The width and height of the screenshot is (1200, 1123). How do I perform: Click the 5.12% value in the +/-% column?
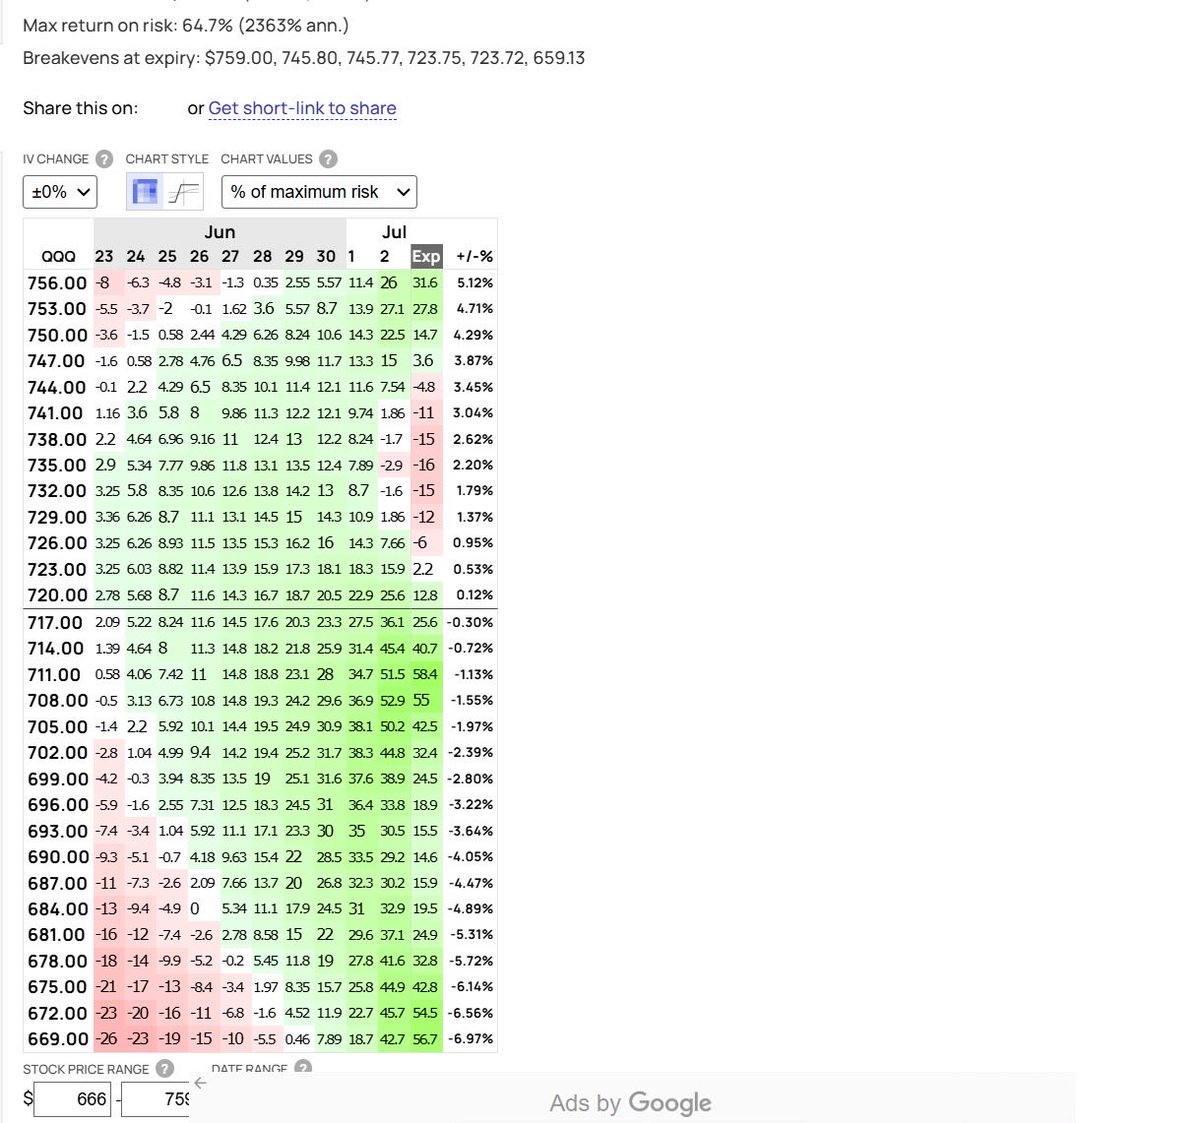[x=474, y=283]
